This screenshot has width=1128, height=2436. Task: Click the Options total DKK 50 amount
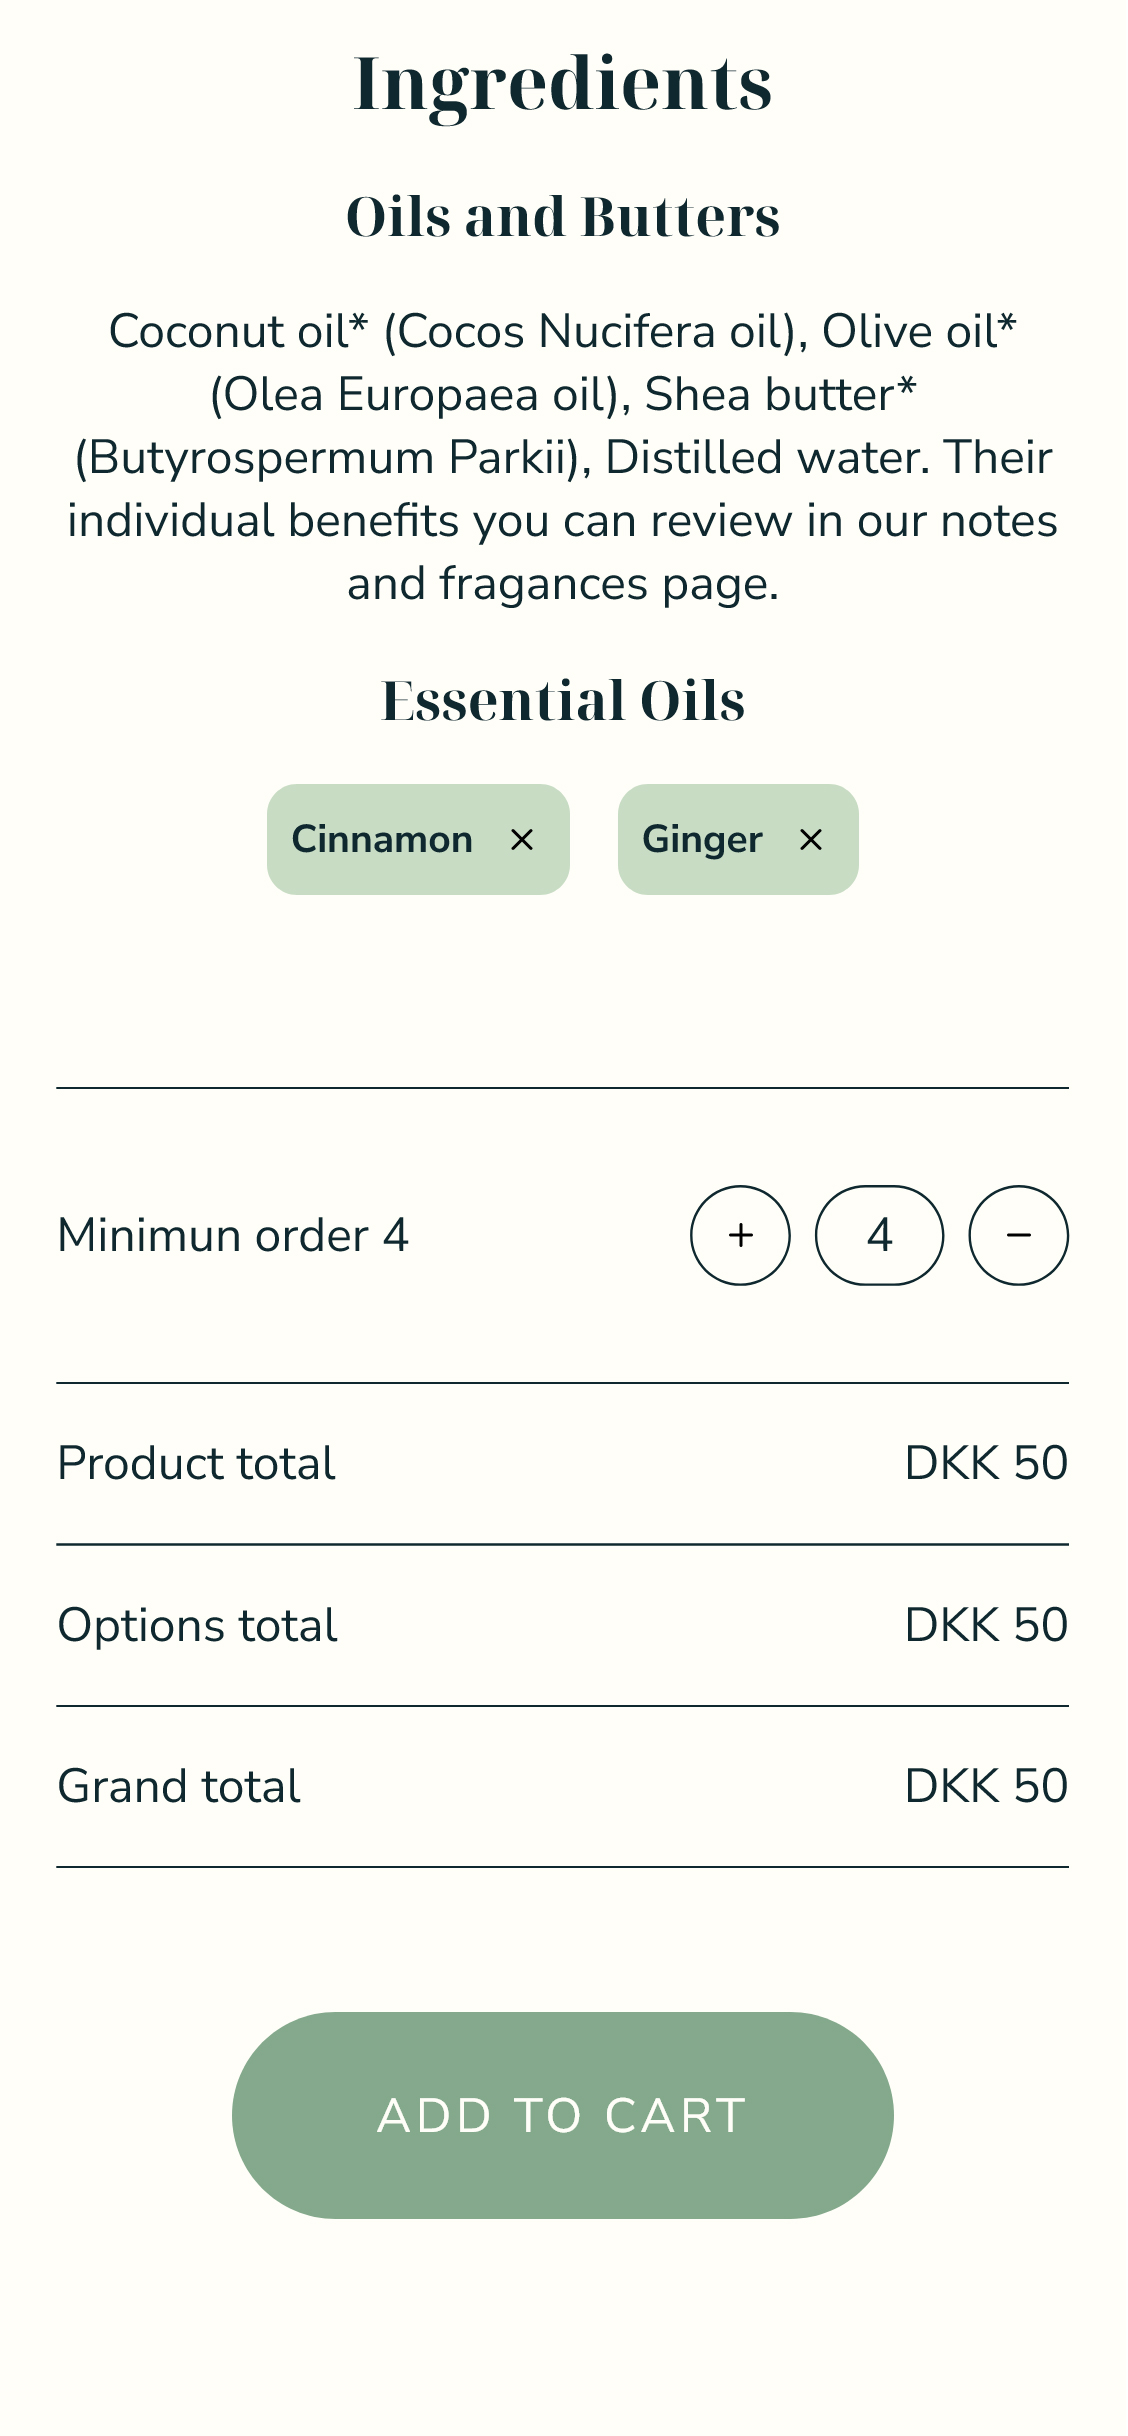(986, 1626)
